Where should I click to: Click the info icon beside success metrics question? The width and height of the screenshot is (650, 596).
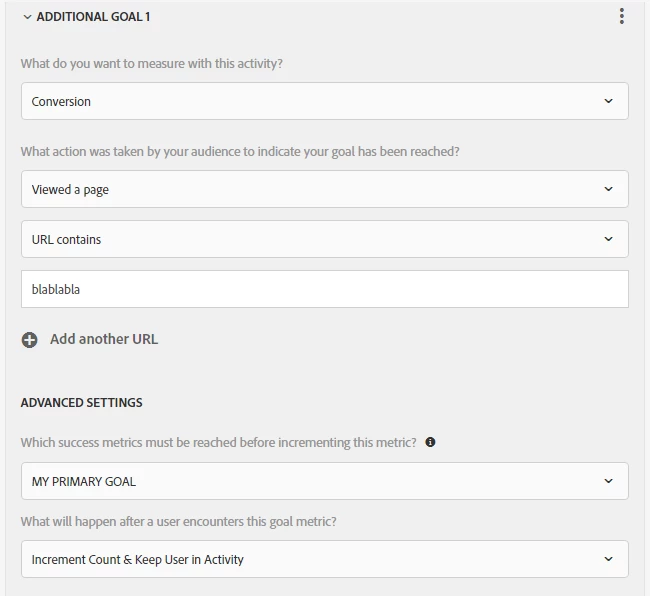(430, 442)
